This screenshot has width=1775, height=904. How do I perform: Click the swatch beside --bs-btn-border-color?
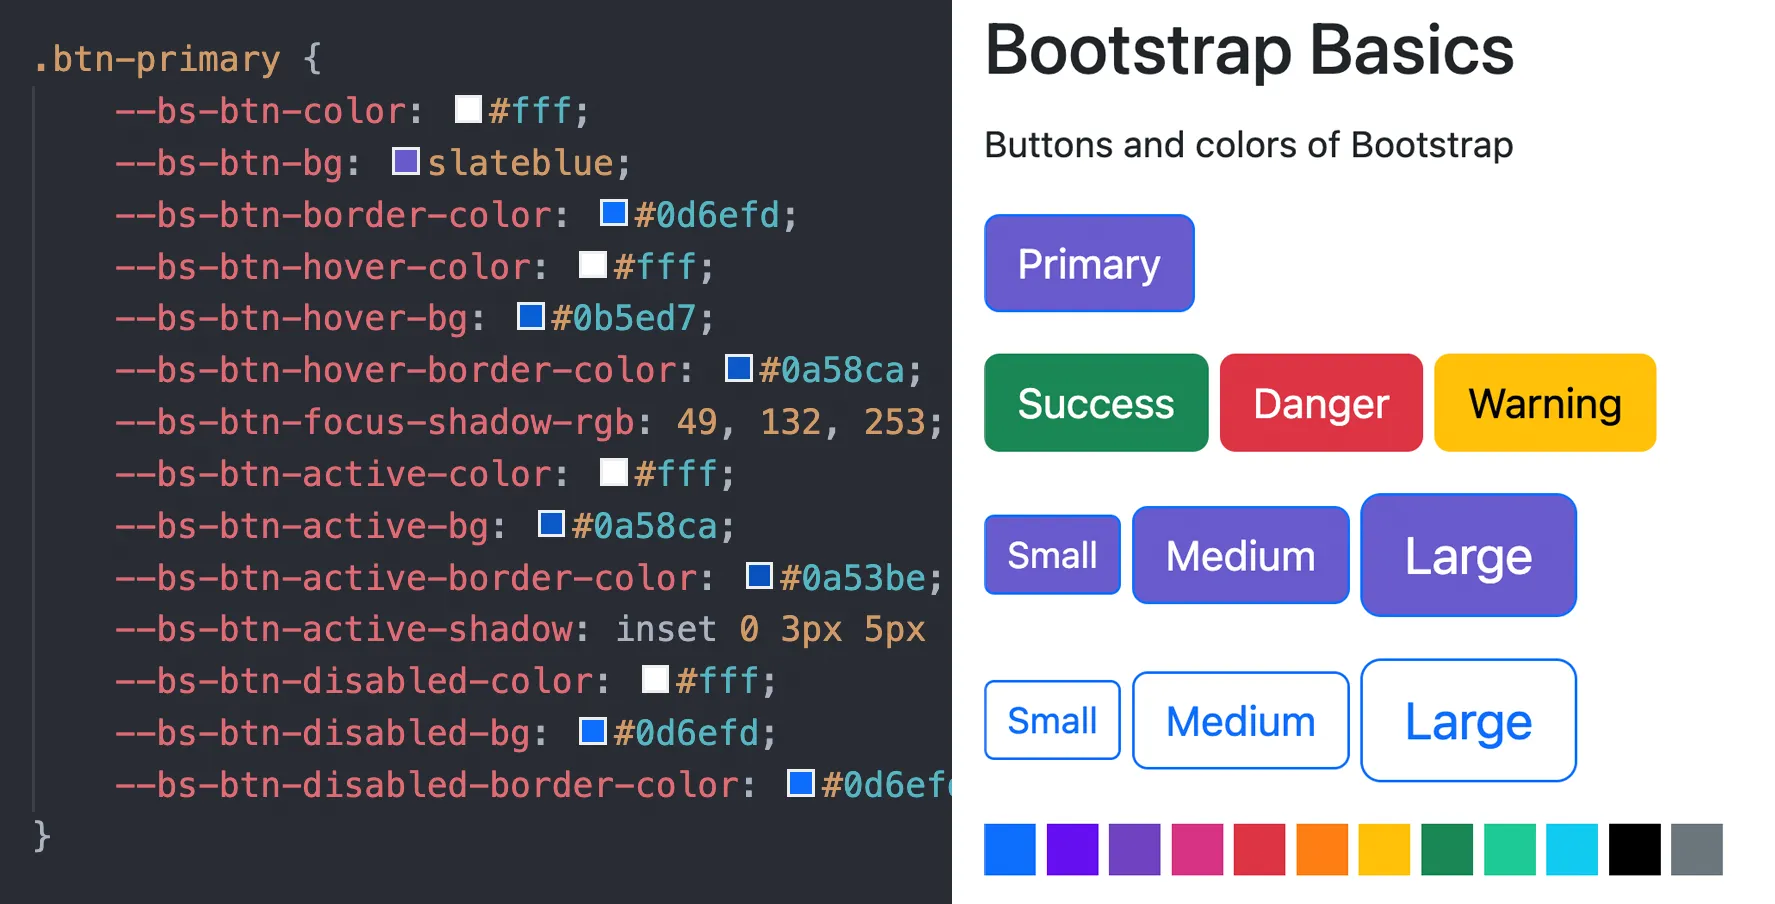(x=612, y=213)
